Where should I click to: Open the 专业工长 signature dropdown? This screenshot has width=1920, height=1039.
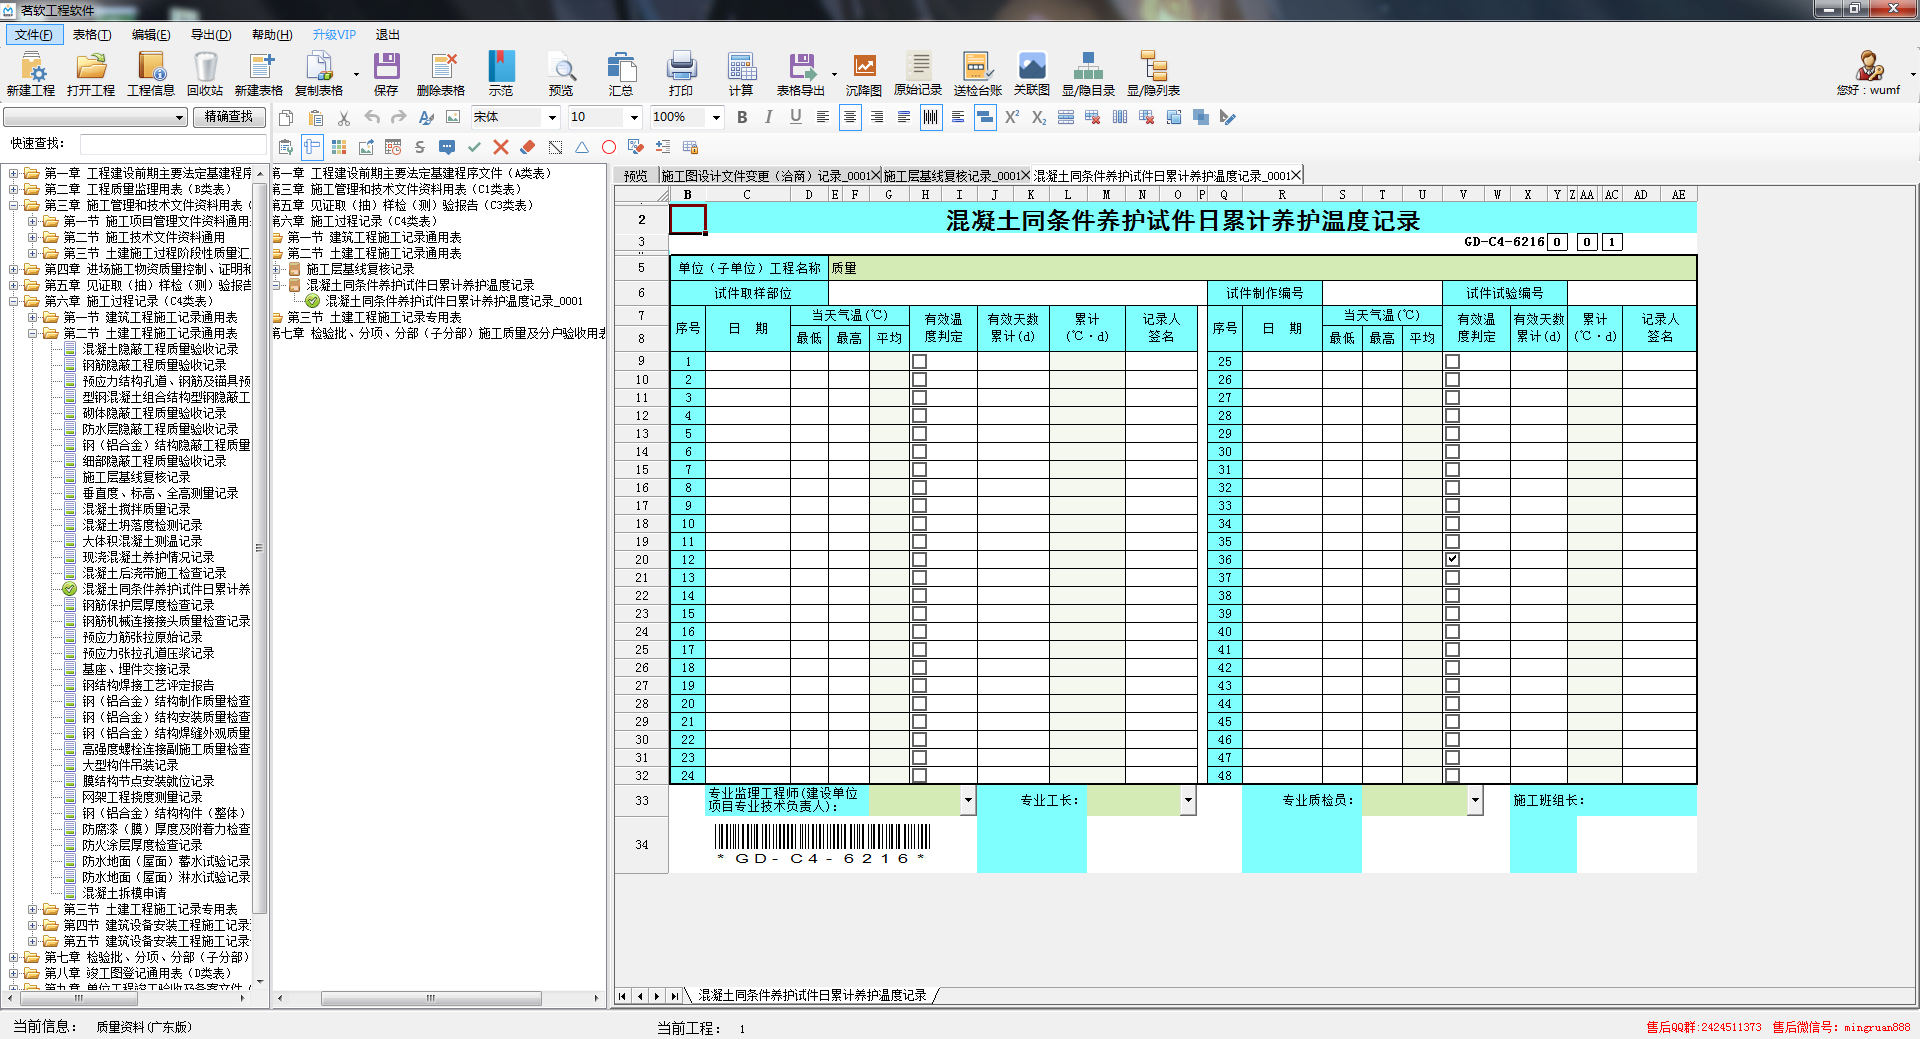1188,799
